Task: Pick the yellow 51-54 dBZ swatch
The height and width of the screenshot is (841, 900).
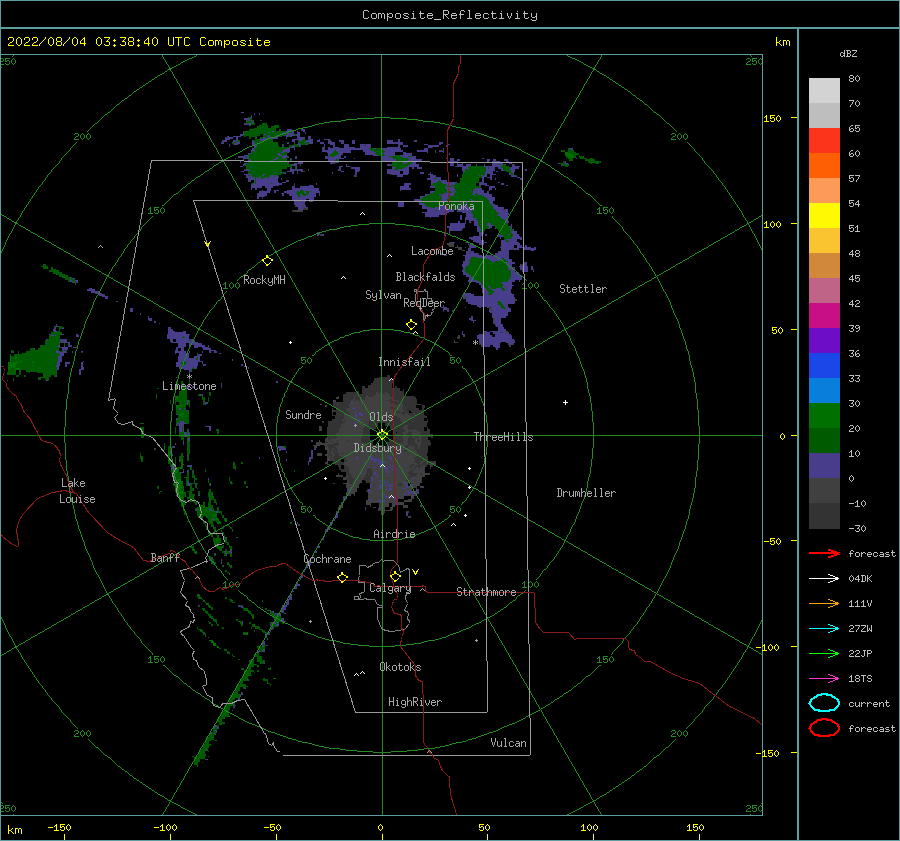Action: [824, 216]
